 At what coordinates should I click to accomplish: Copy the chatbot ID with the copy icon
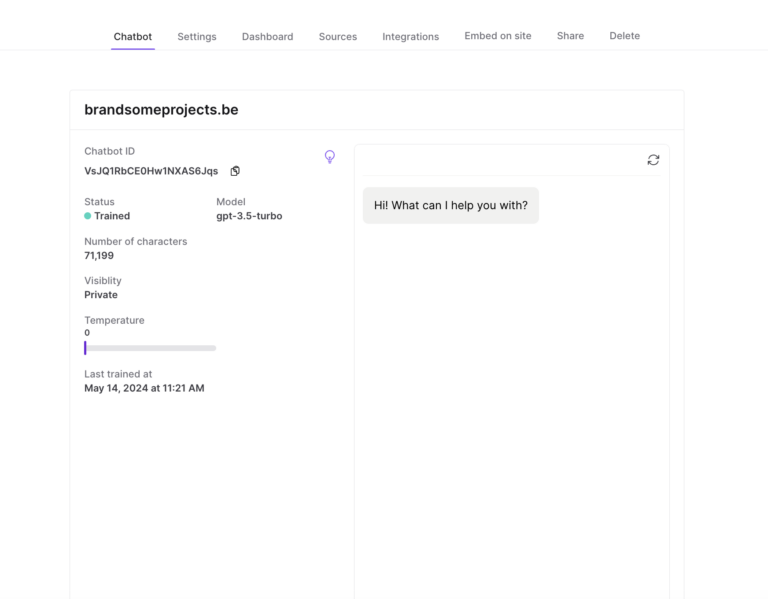tap(235, 171)
